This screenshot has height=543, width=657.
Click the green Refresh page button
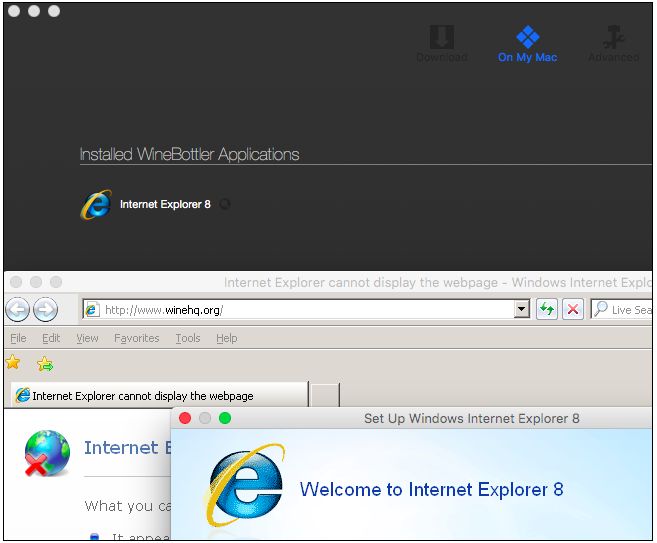[x=547, y=309]
